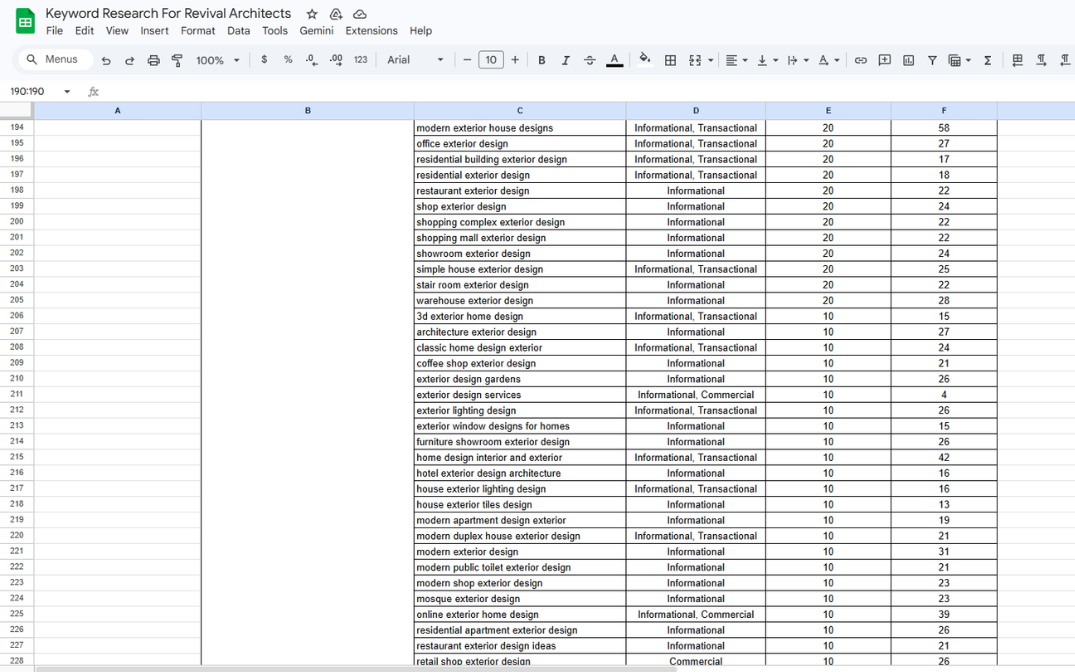Insert a link using the toolbar icon
This screenshot has width=1075, height=672.
point(860,60)
